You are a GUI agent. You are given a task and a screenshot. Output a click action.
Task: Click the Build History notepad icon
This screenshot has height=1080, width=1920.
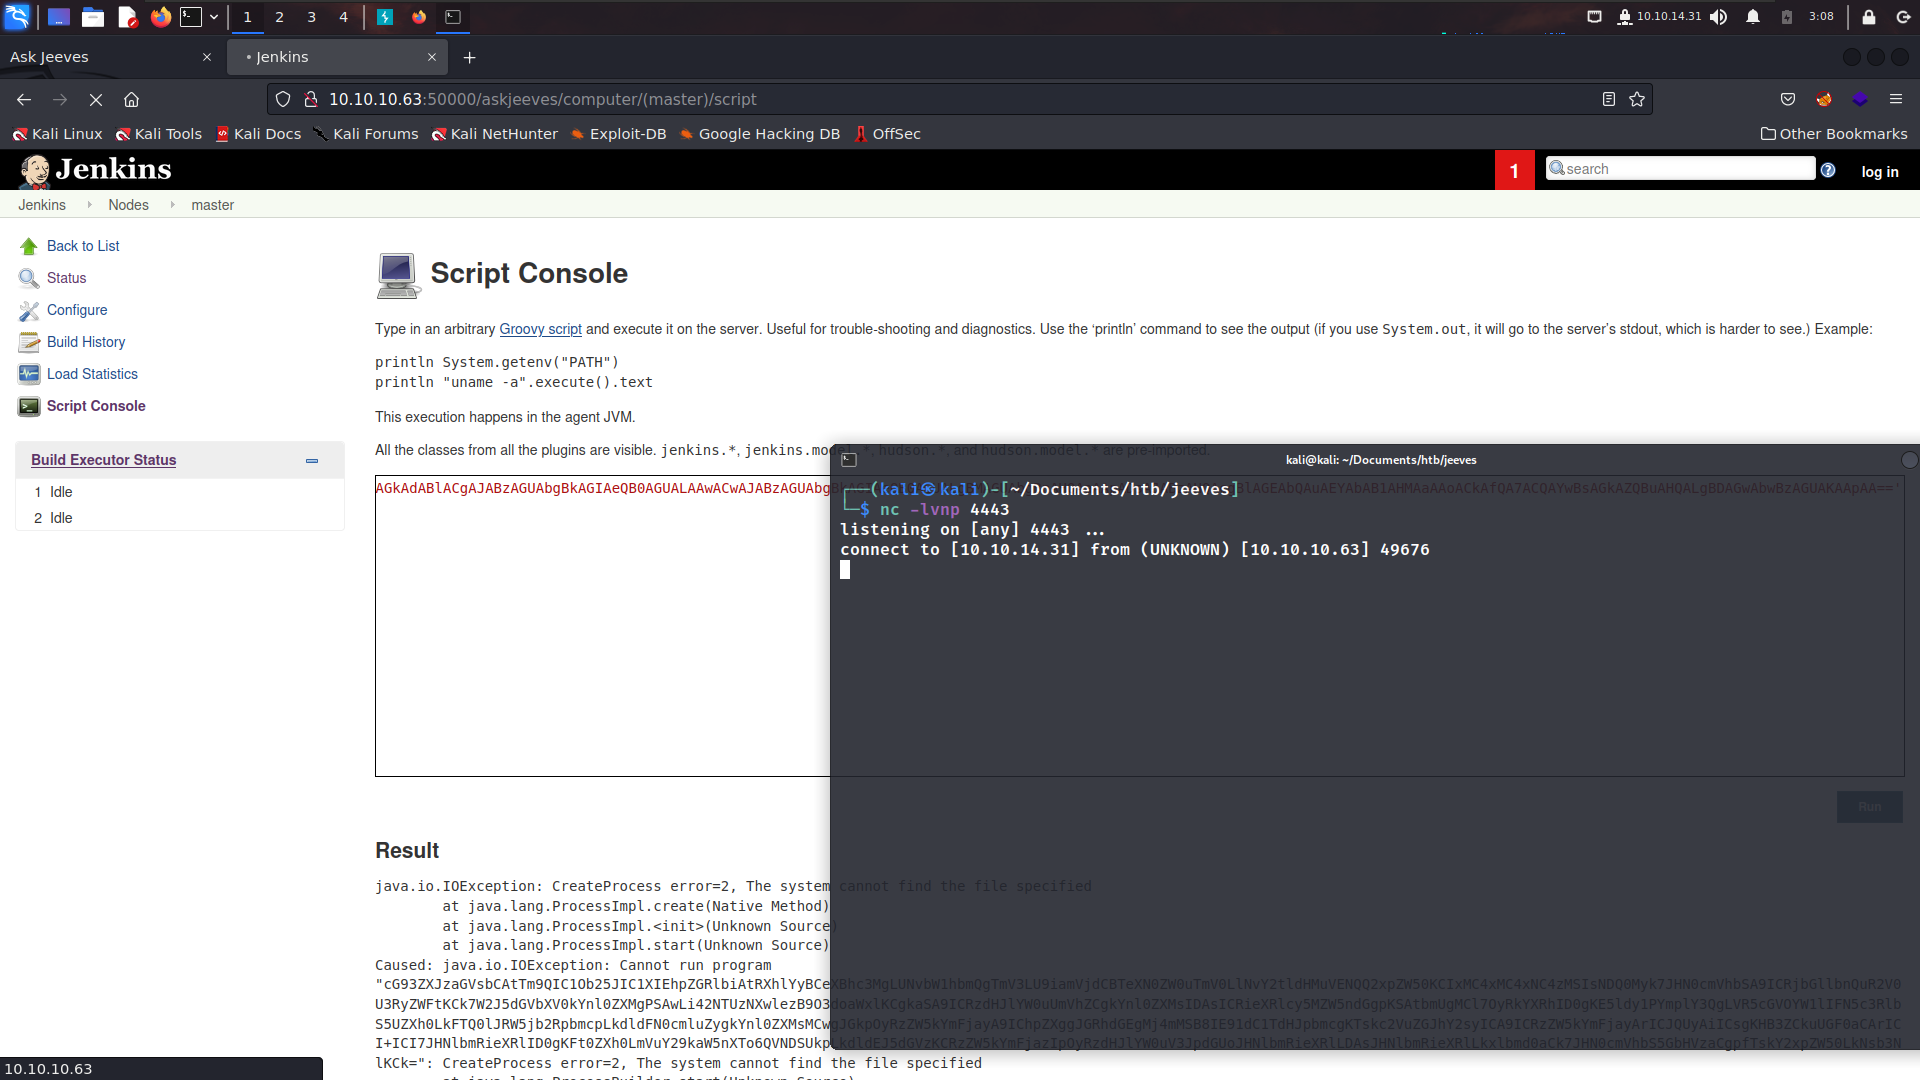pos(29,342)
